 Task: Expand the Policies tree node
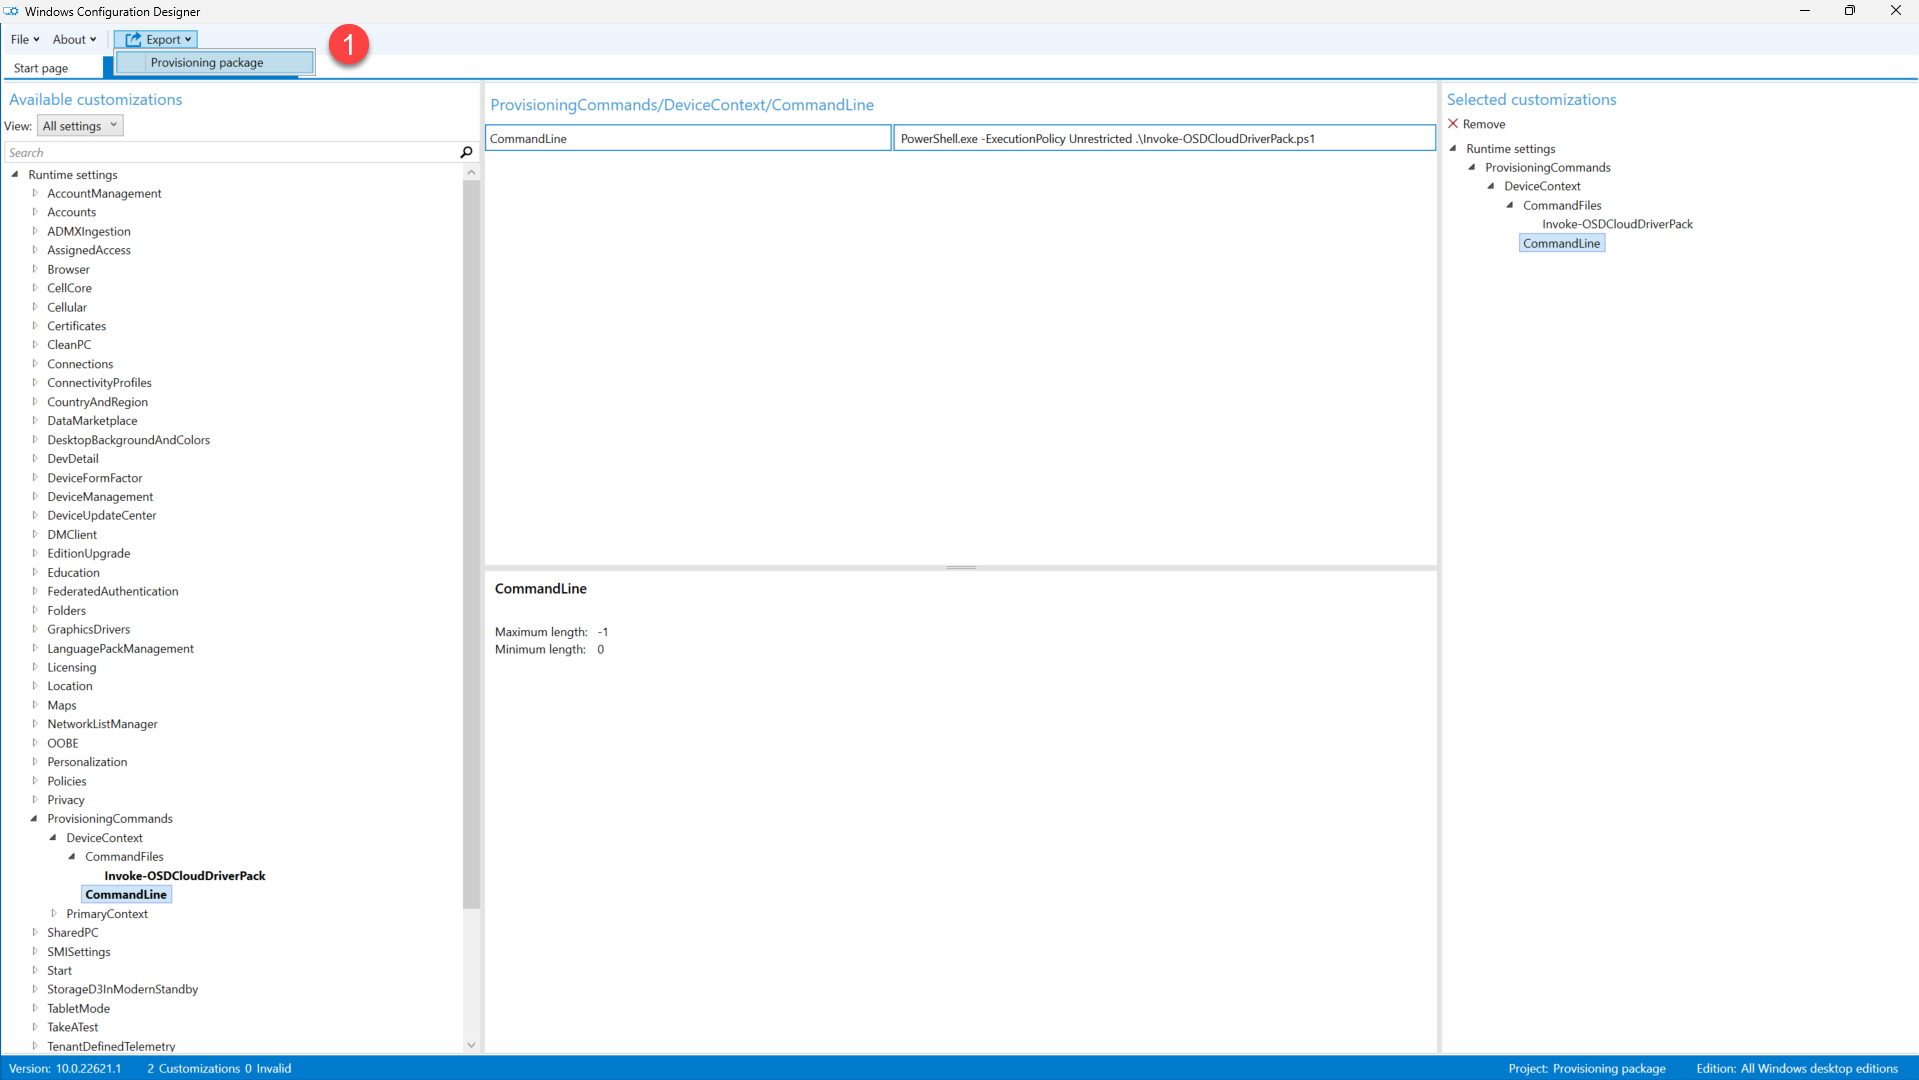(x=35, y=781)
